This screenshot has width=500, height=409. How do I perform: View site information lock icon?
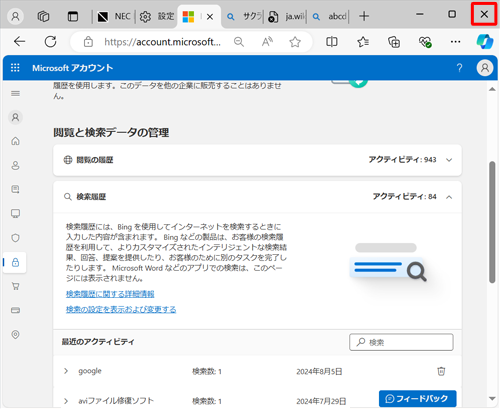(x=88, y=42)
